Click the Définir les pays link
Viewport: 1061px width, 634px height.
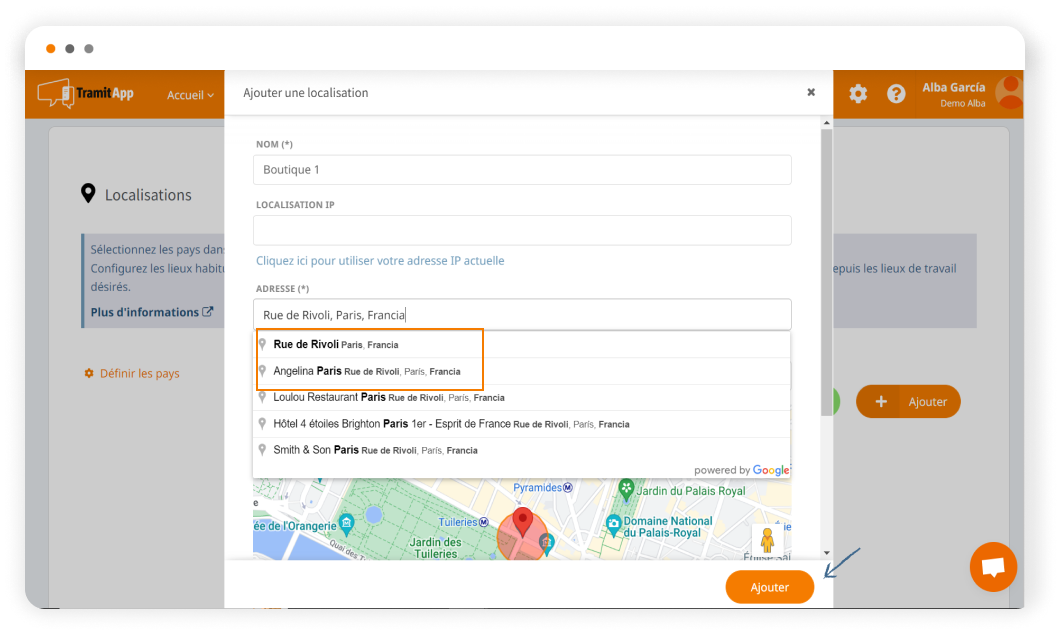point(139,373)
